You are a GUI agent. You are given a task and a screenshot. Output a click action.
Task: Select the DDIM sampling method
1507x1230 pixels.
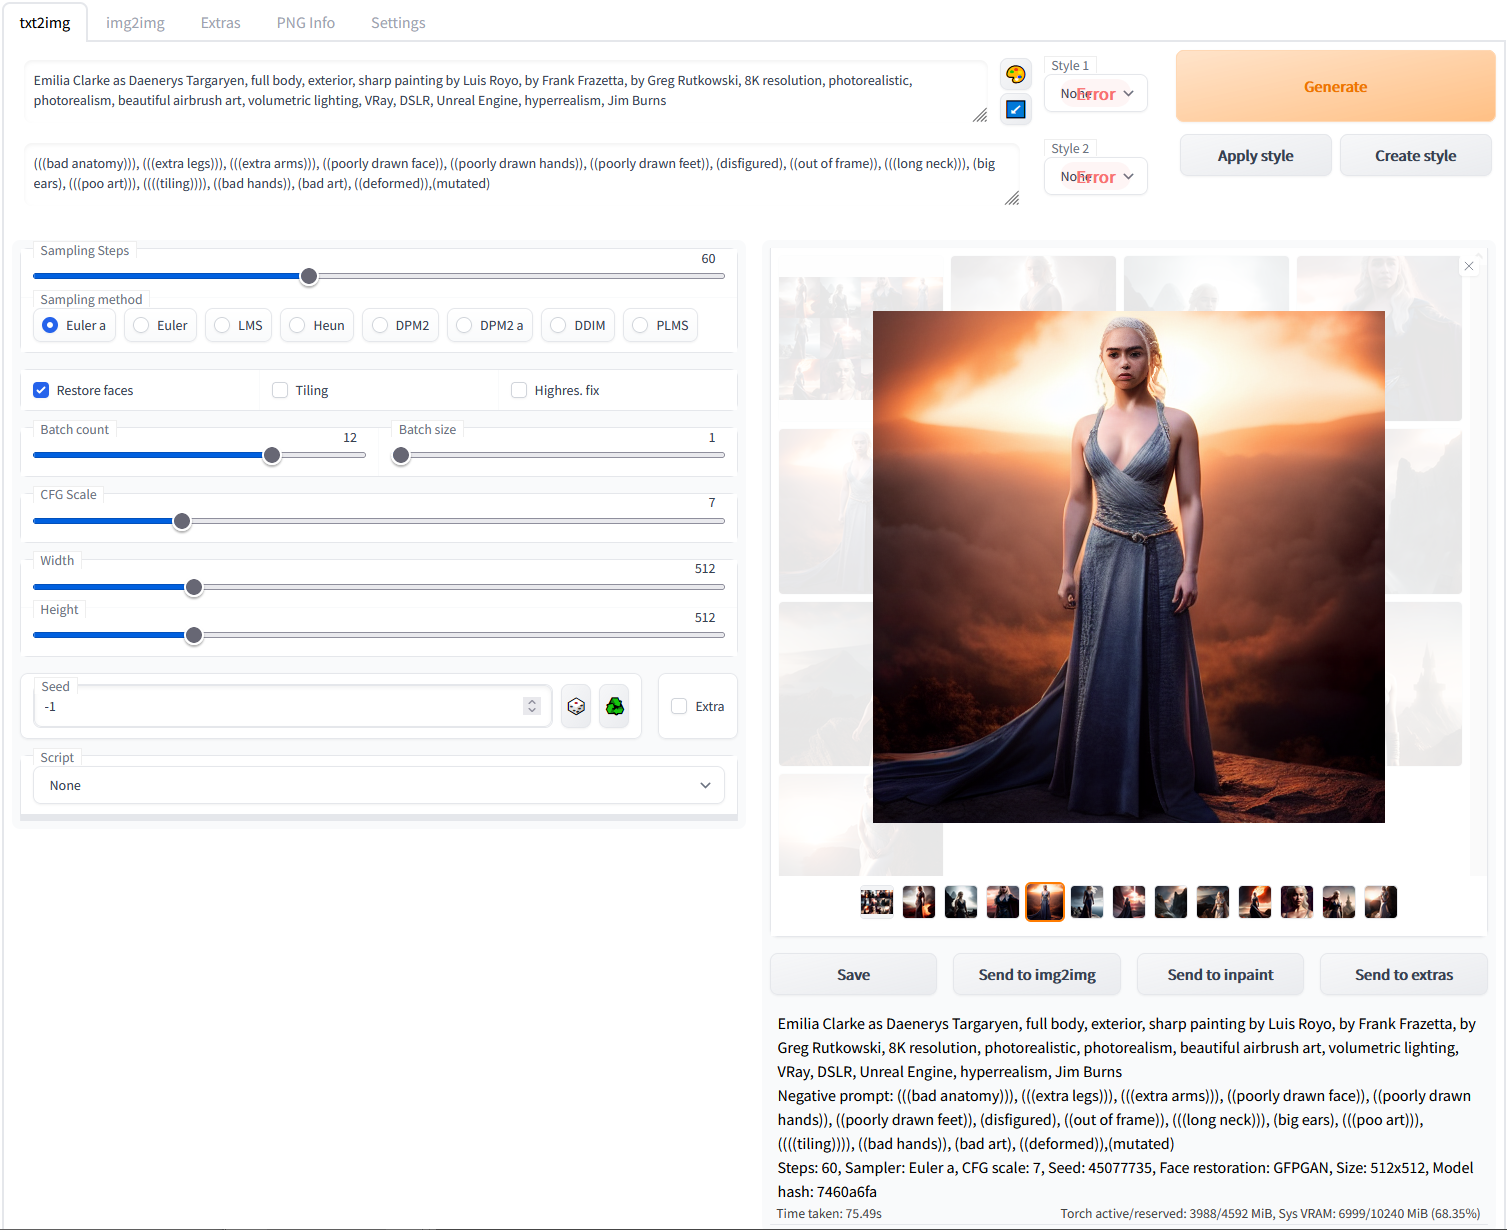coord(559,326)
